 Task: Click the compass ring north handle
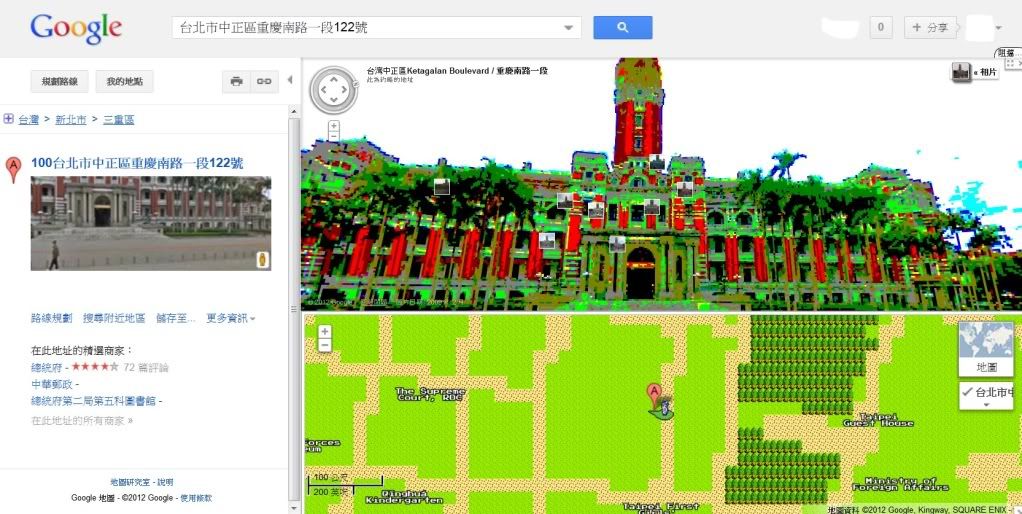356,83
